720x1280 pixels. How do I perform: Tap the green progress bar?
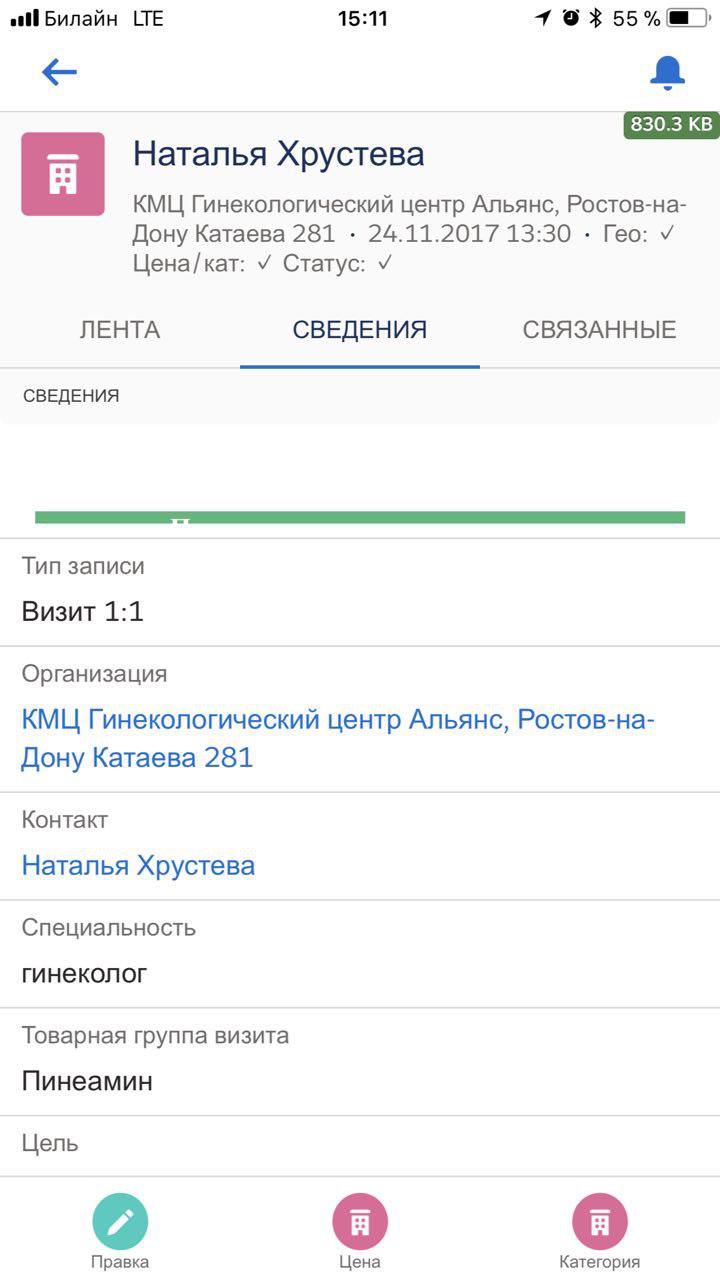[x=360, y=517]
